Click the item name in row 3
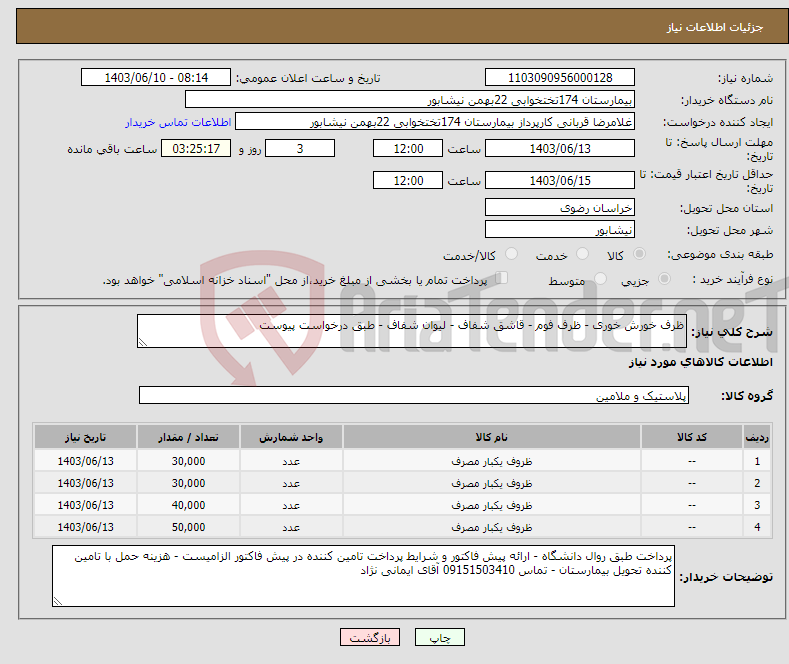The height and width of the screenshot is (664, 789). [x=492, y=505]
